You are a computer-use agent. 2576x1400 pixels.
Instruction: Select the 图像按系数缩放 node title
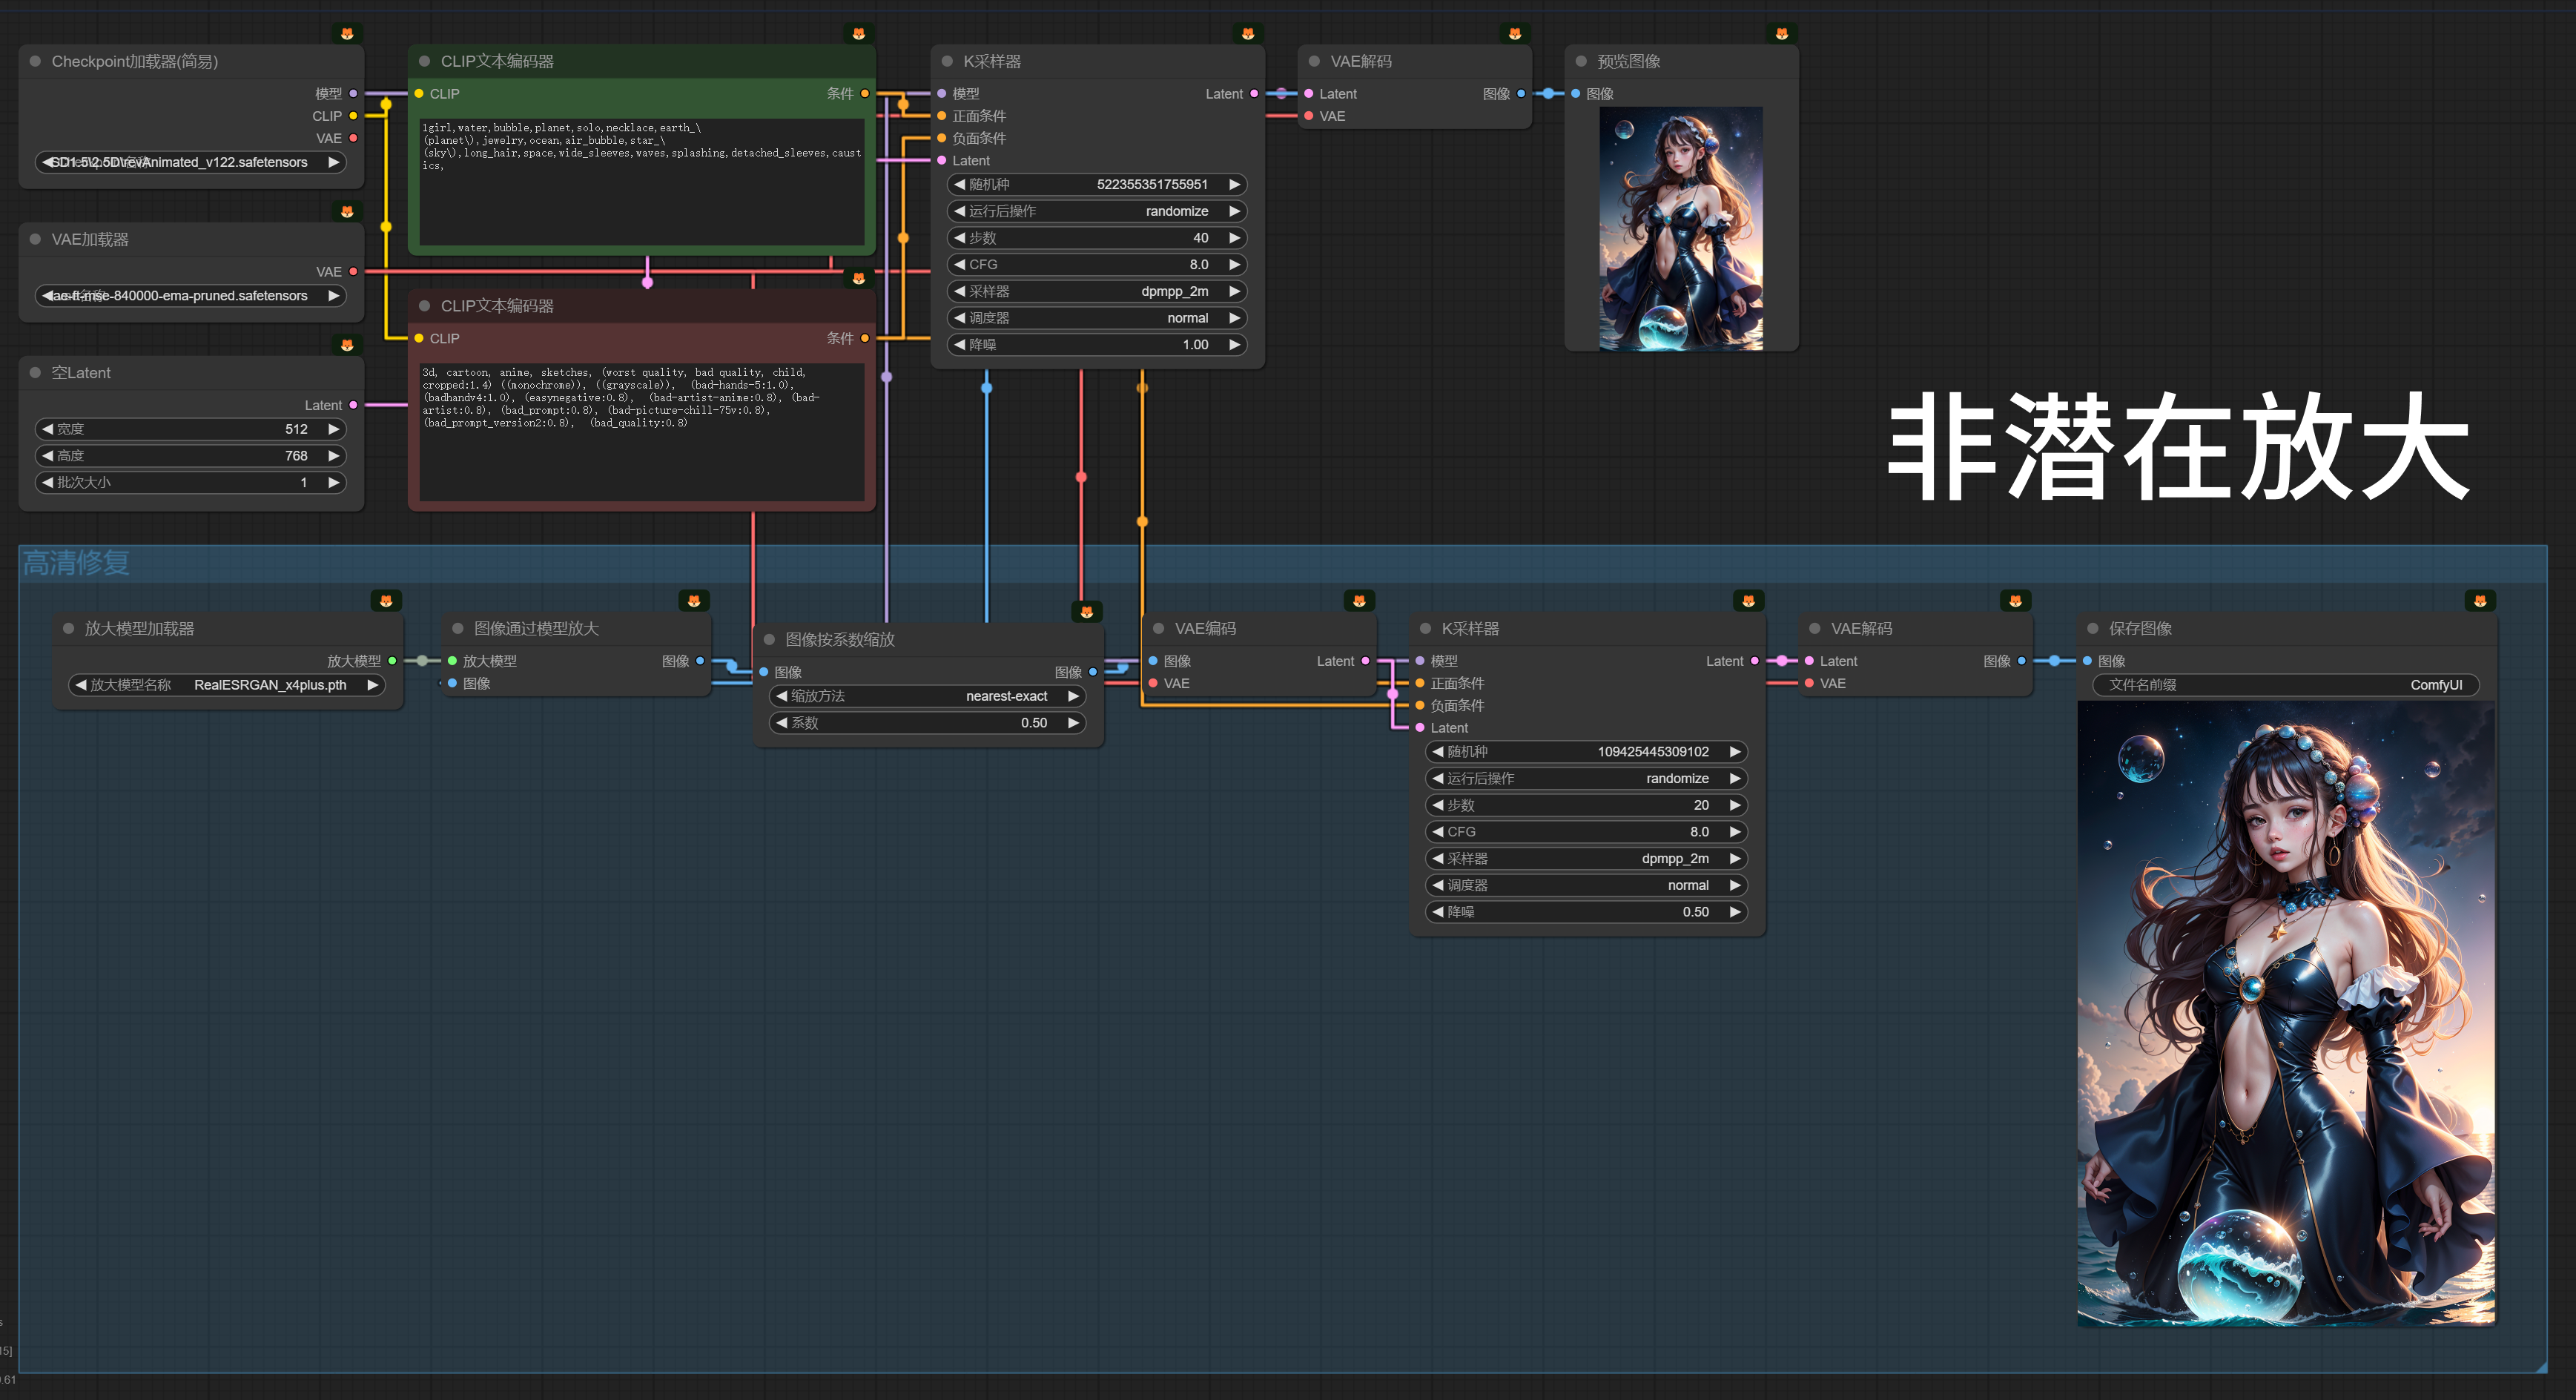[x=840, y=639]
